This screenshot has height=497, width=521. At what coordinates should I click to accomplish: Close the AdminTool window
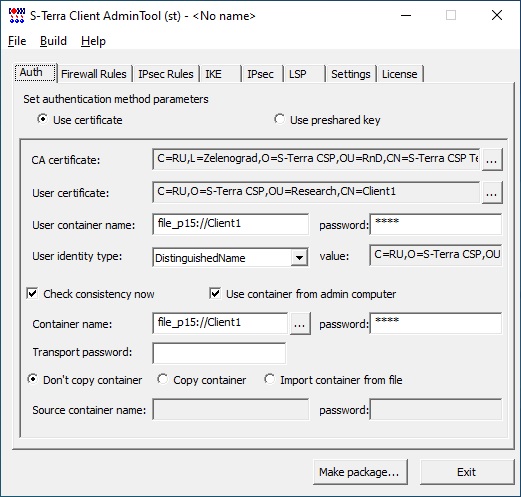[x=497, y=15]
